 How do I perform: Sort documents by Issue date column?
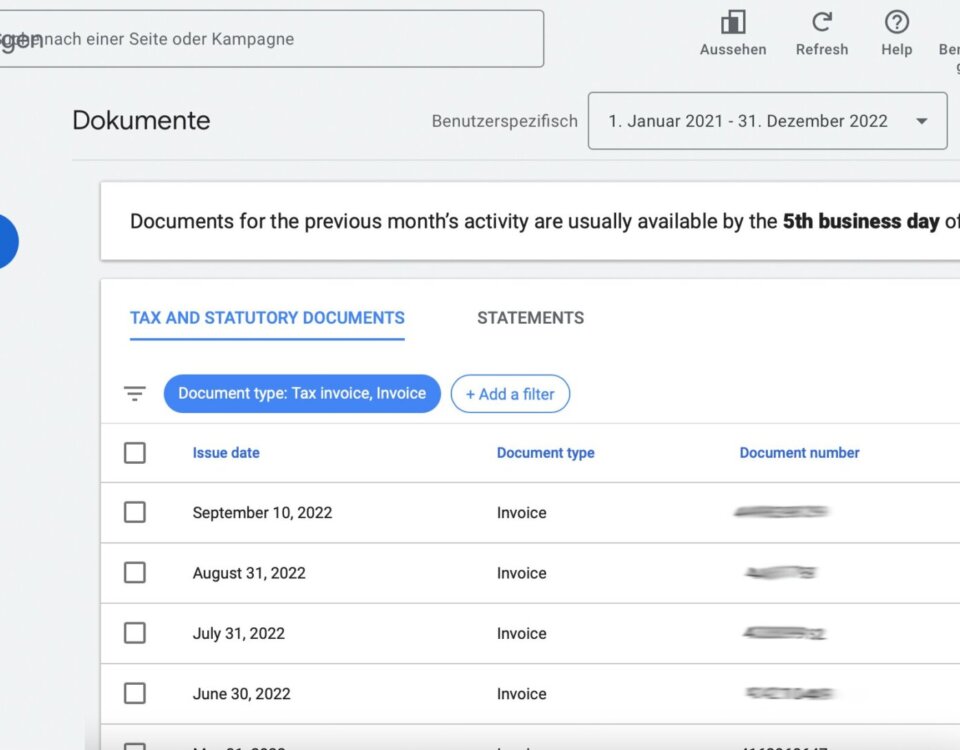(226, 452)
